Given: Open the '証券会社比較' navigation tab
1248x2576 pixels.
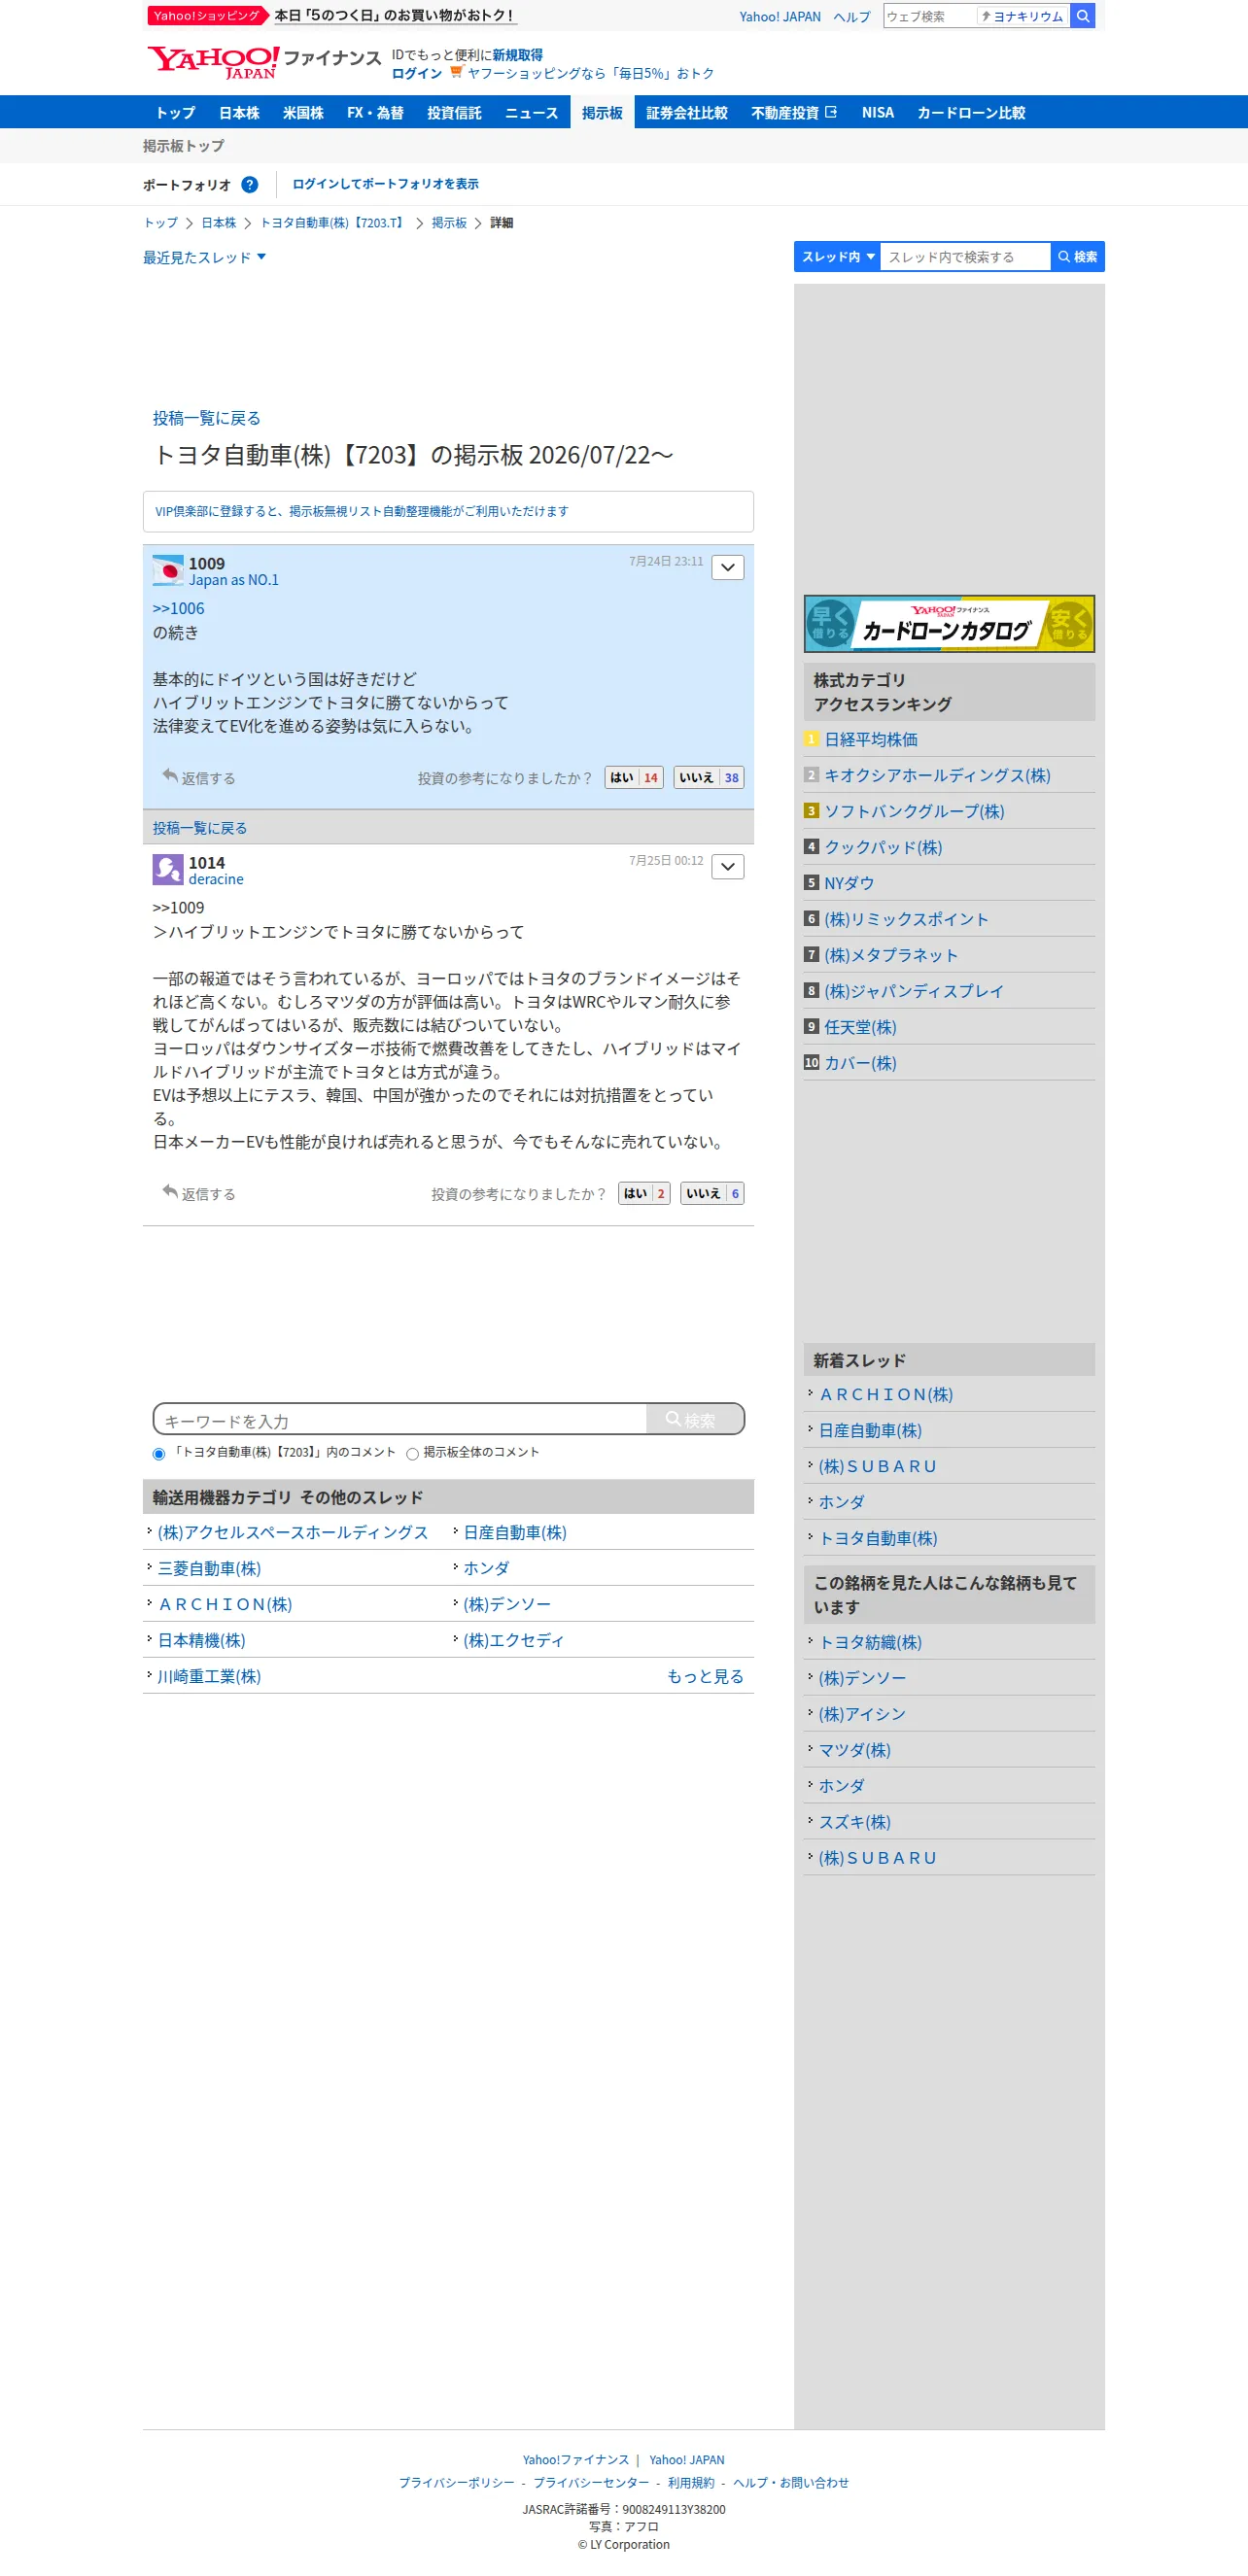Looking at the screenshot, I should [687, 112].
